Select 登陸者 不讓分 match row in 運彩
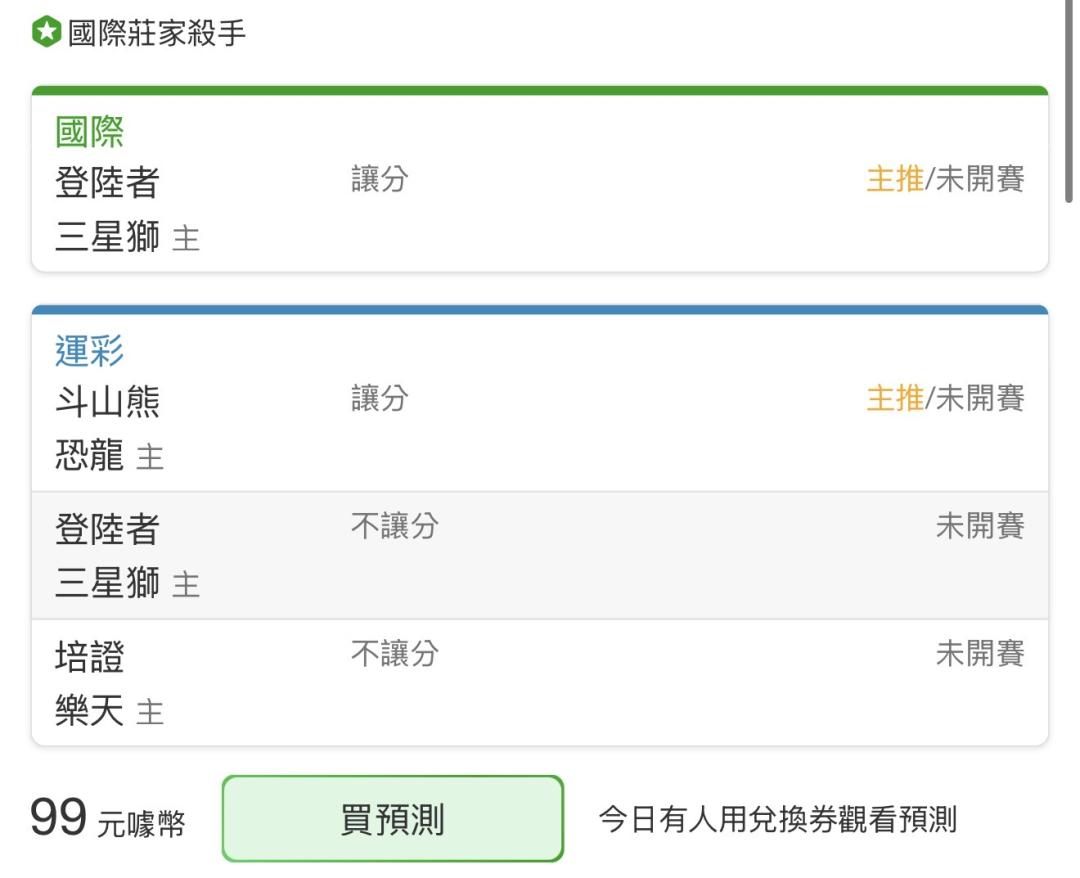Viewport: 1080px width, 878px height. pyautogui.click(x=540, y=555)
